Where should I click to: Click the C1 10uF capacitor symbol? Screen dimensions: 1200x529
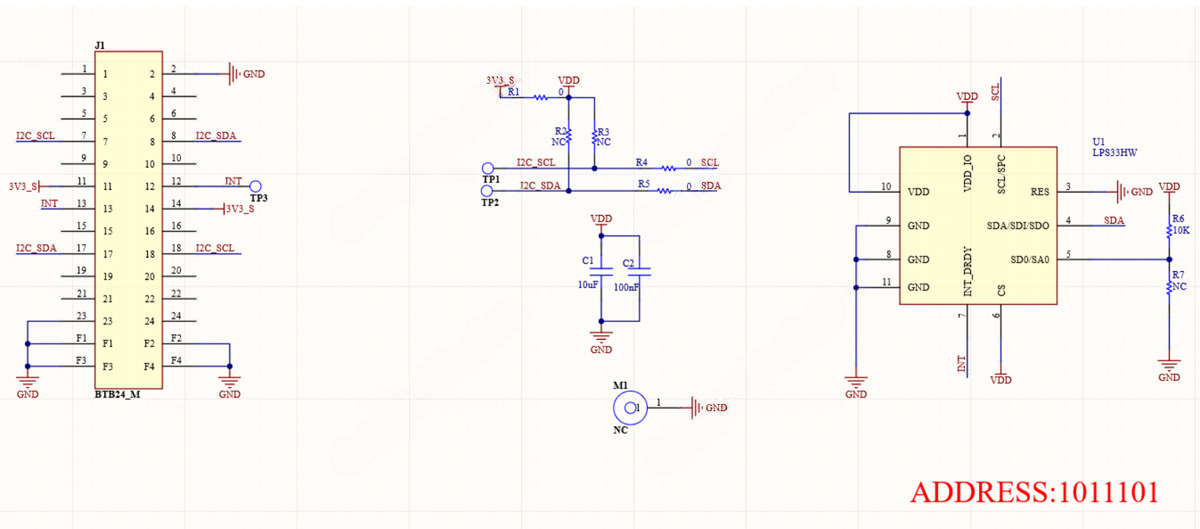601,271
